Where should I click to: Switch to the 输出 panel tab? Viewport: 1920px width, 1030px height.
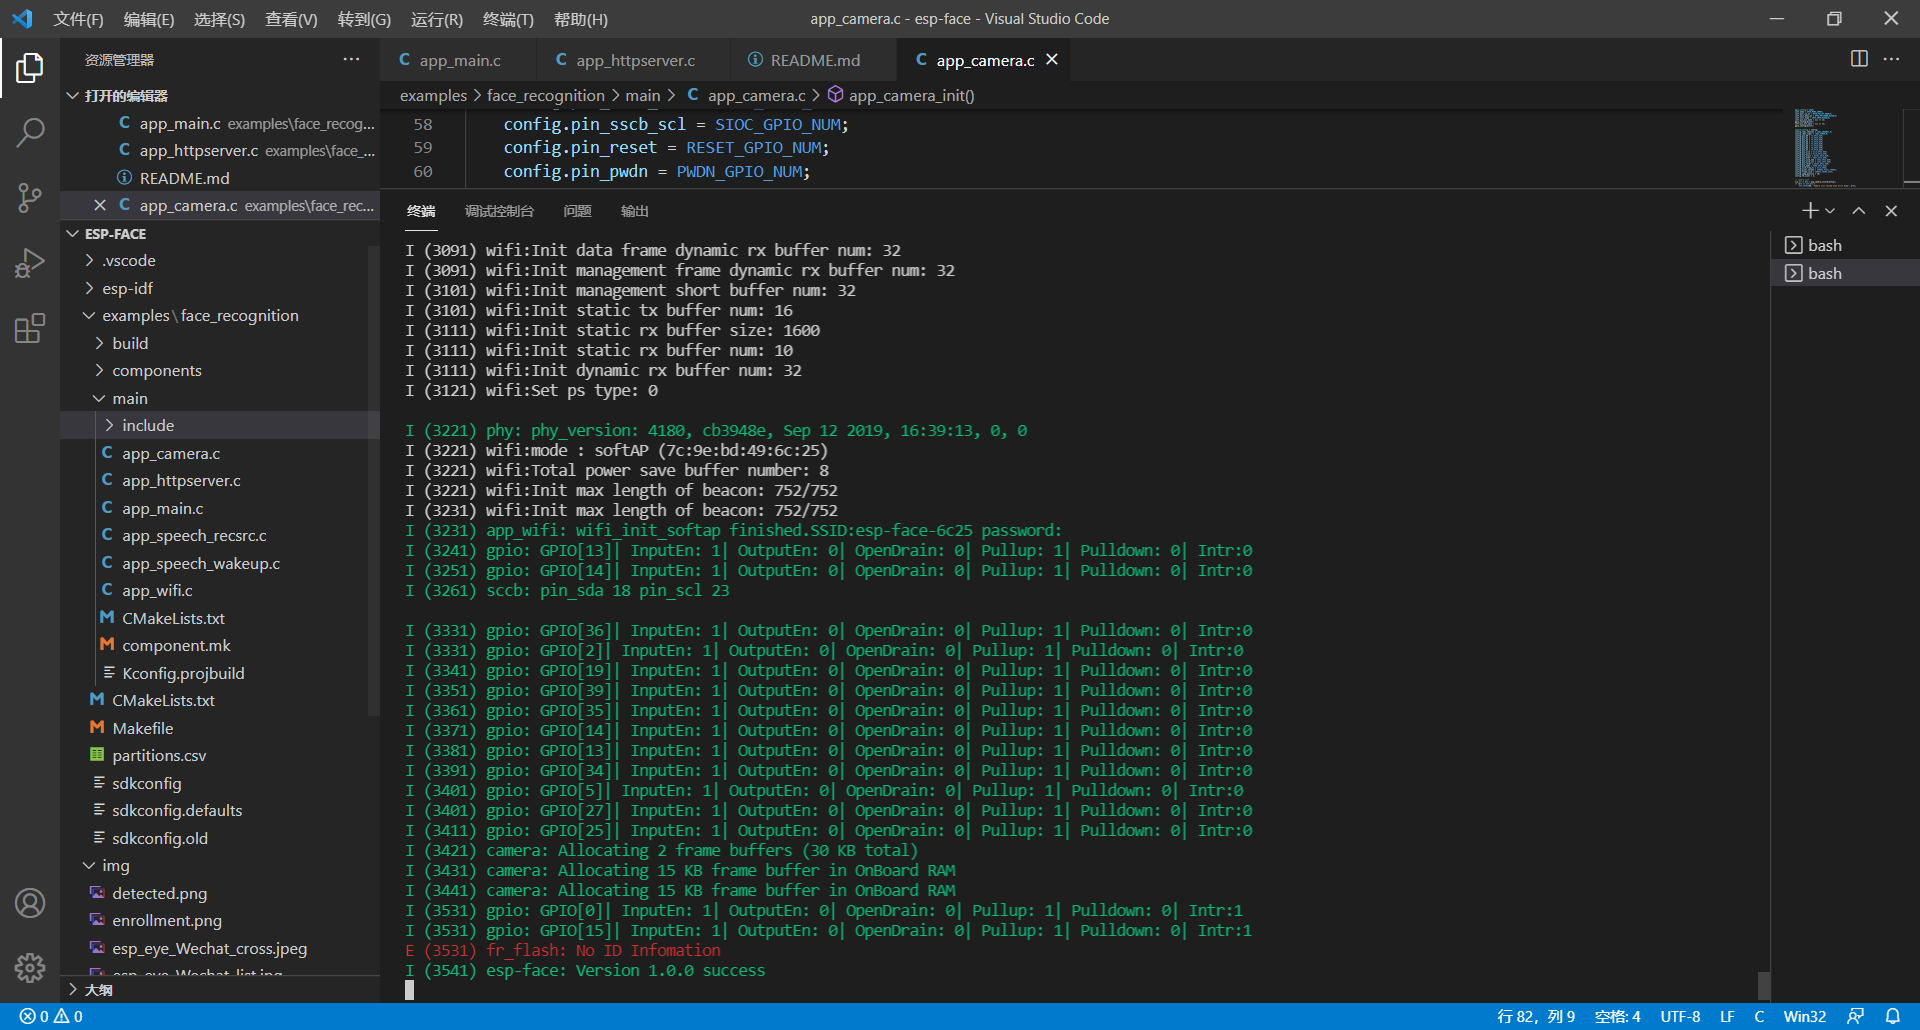635,211
